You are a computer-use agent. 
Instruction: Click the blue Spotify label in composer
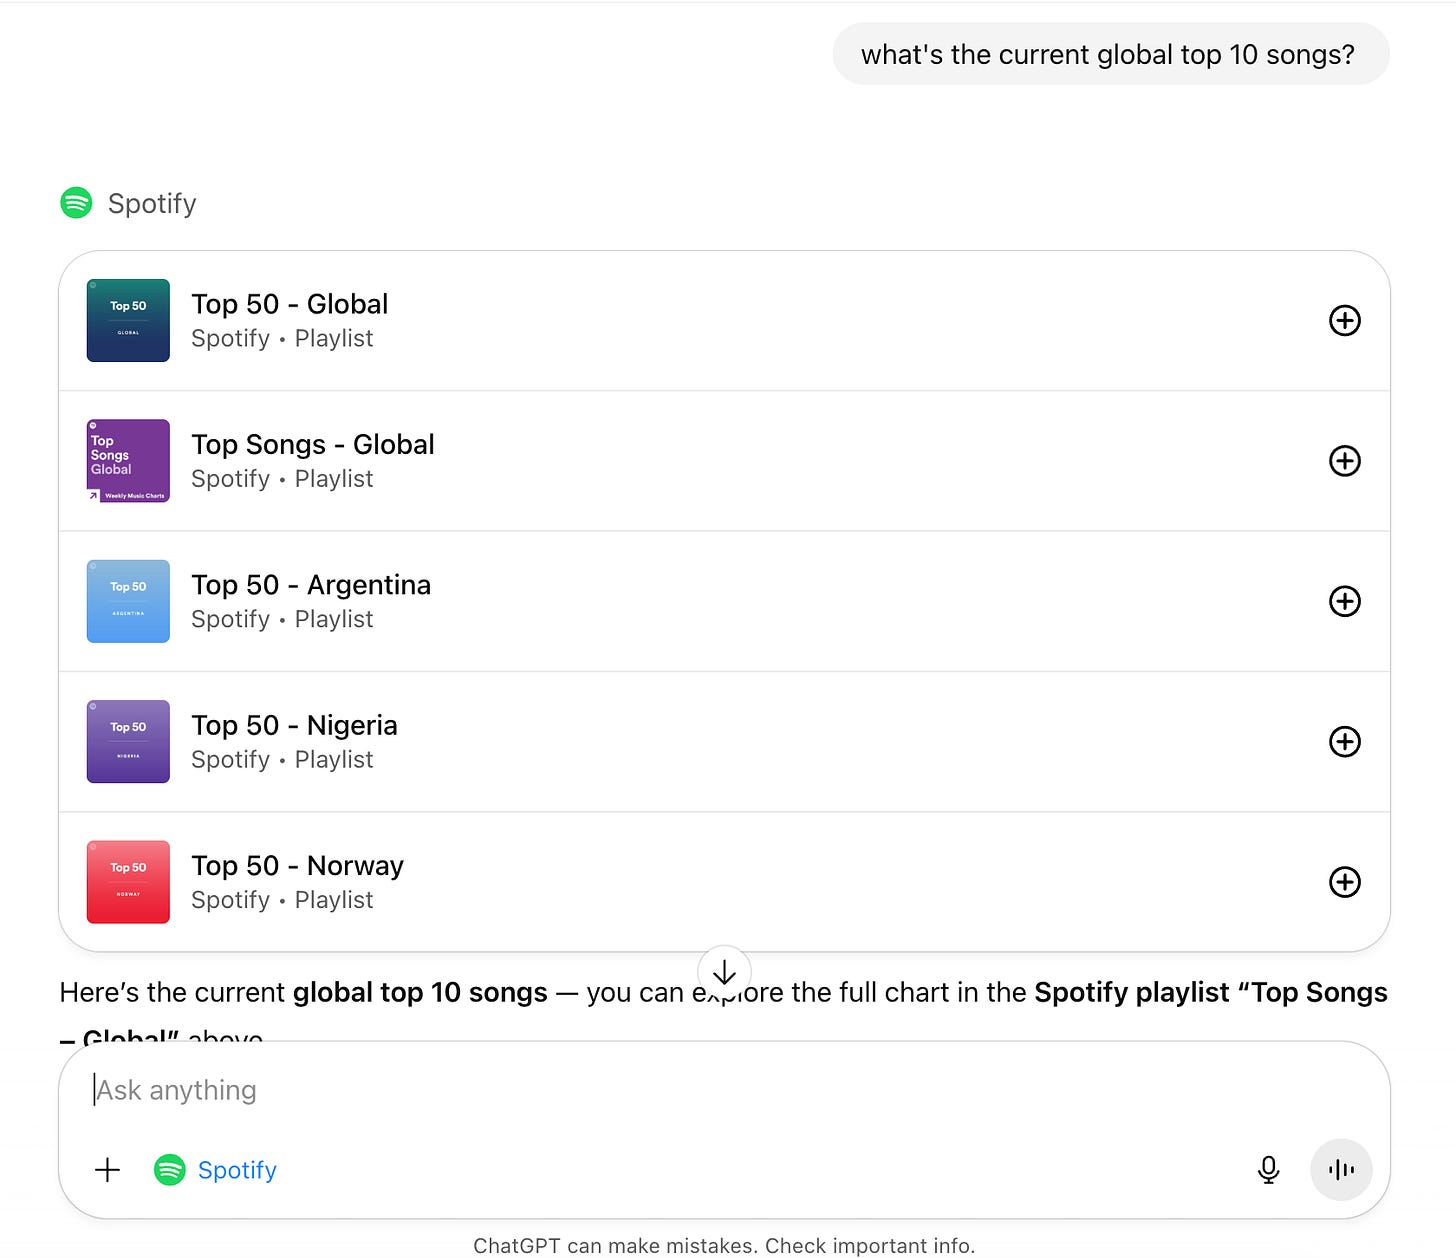pos(237,1170)
